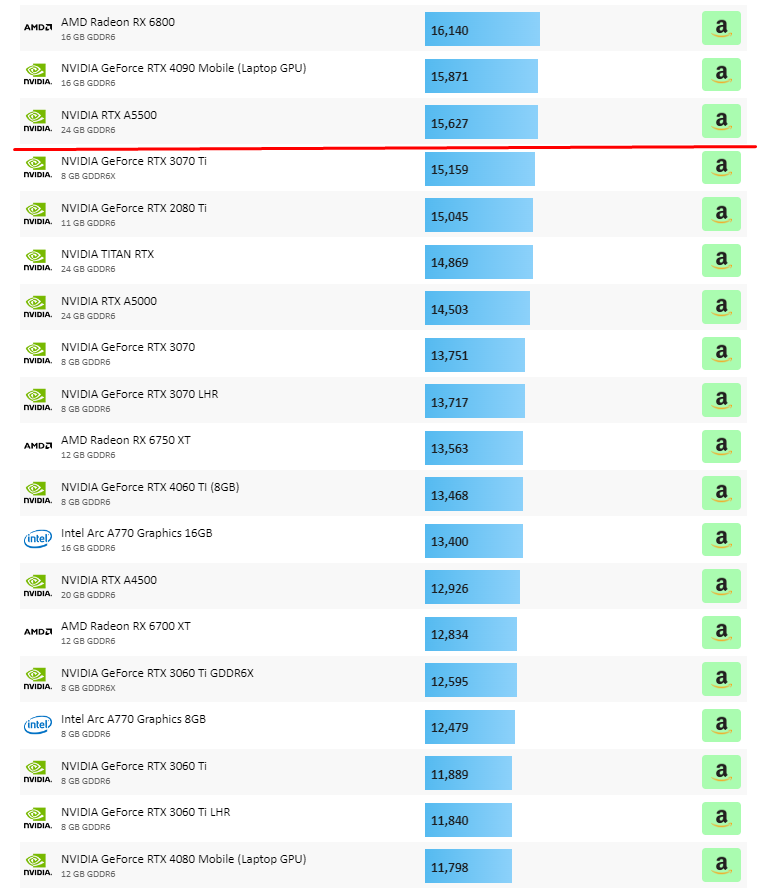Click Amazon icon for Intel Arc A770 16GB
The image size is (770, 888).
pyautogui.click(x=721, y=540)
